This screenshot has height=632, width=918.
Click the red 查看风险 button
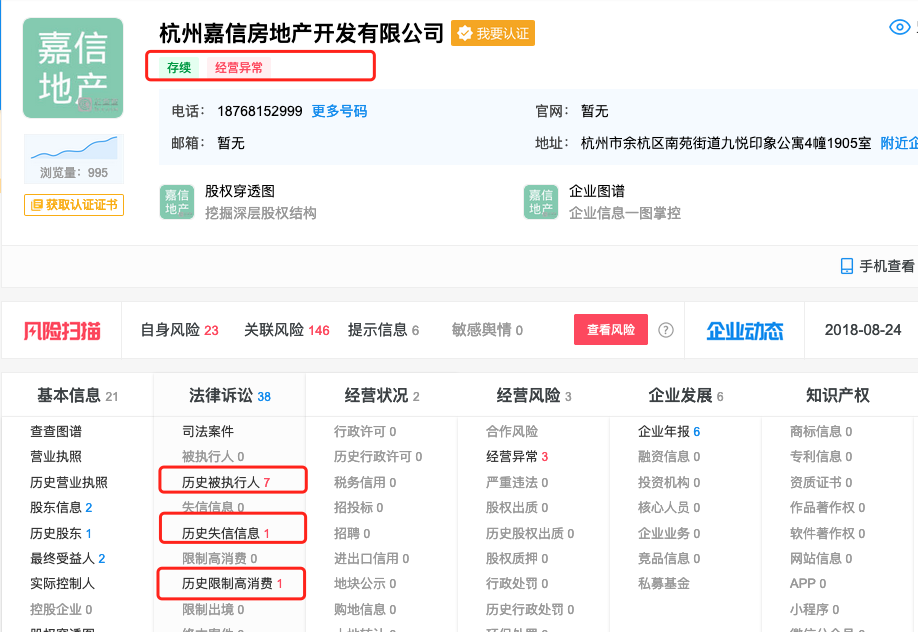611,330
